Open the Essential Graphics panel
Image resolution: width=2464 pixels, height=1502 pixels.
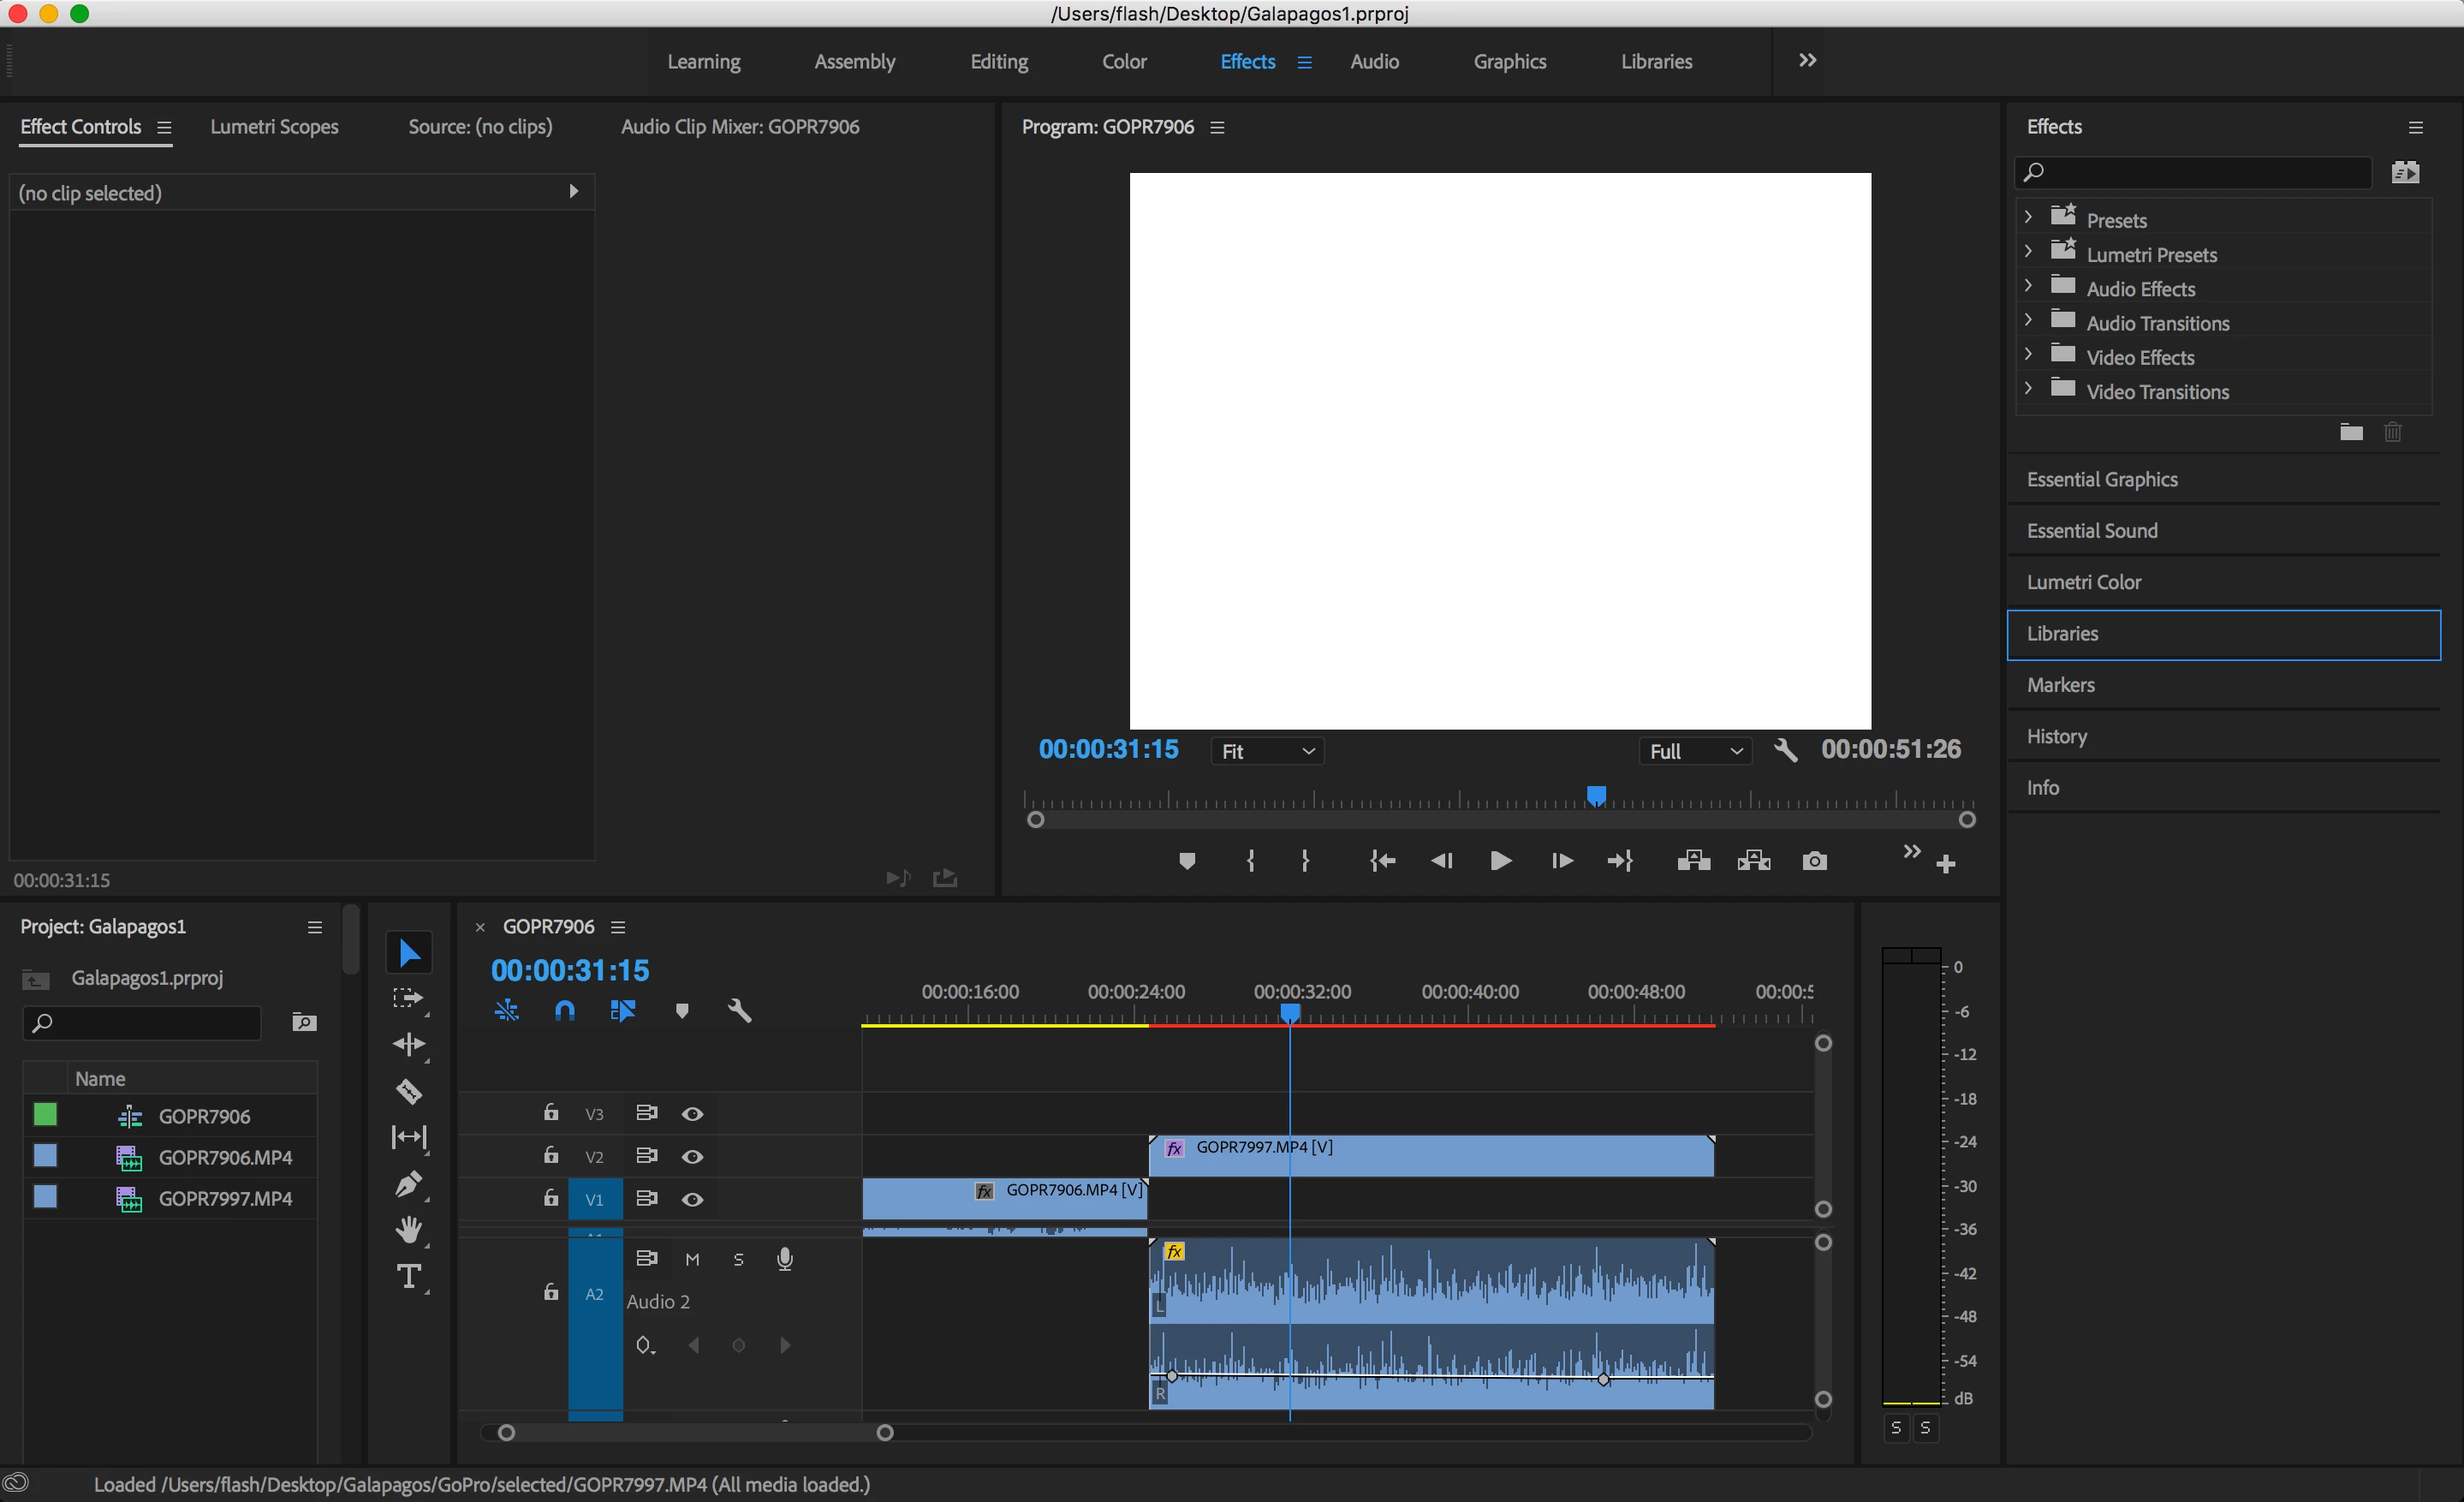coord(2102,479)
